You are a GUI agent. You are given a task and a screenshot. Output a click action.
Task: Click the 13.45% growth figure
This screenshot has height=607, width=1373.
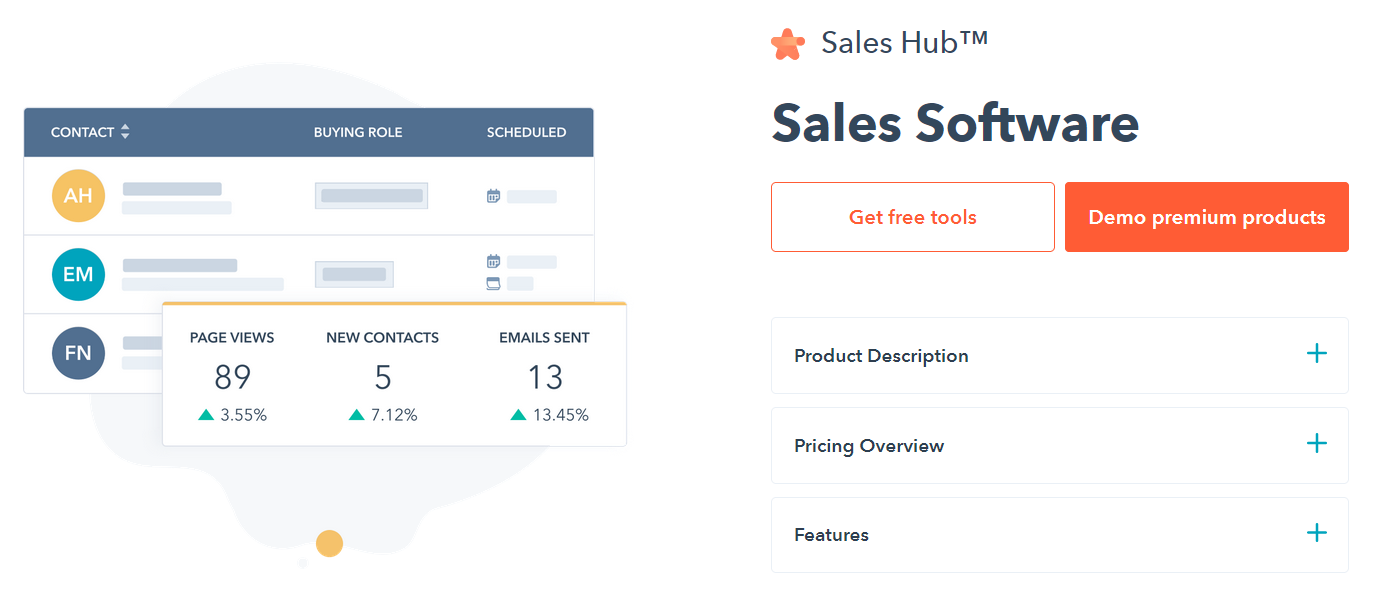point(560,415)
